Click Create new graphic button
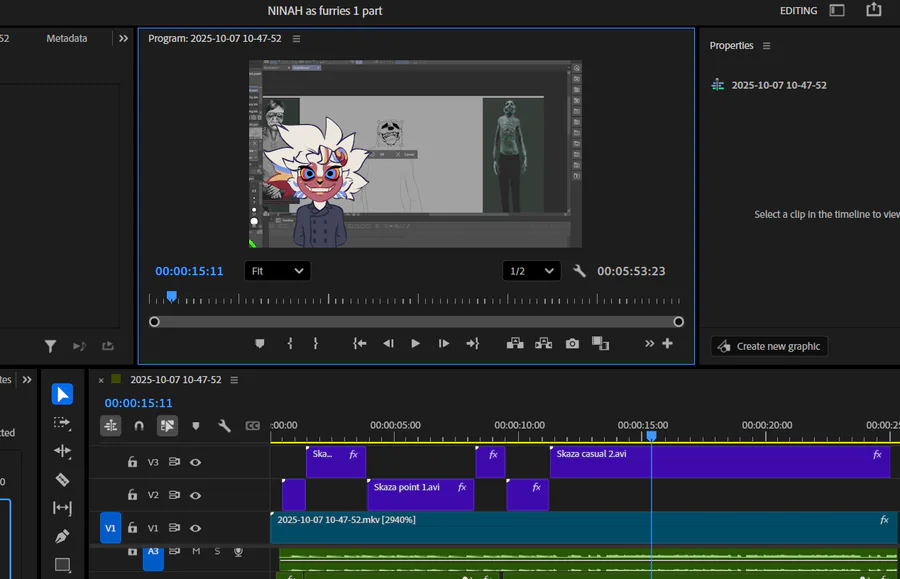 click(769, 346)
